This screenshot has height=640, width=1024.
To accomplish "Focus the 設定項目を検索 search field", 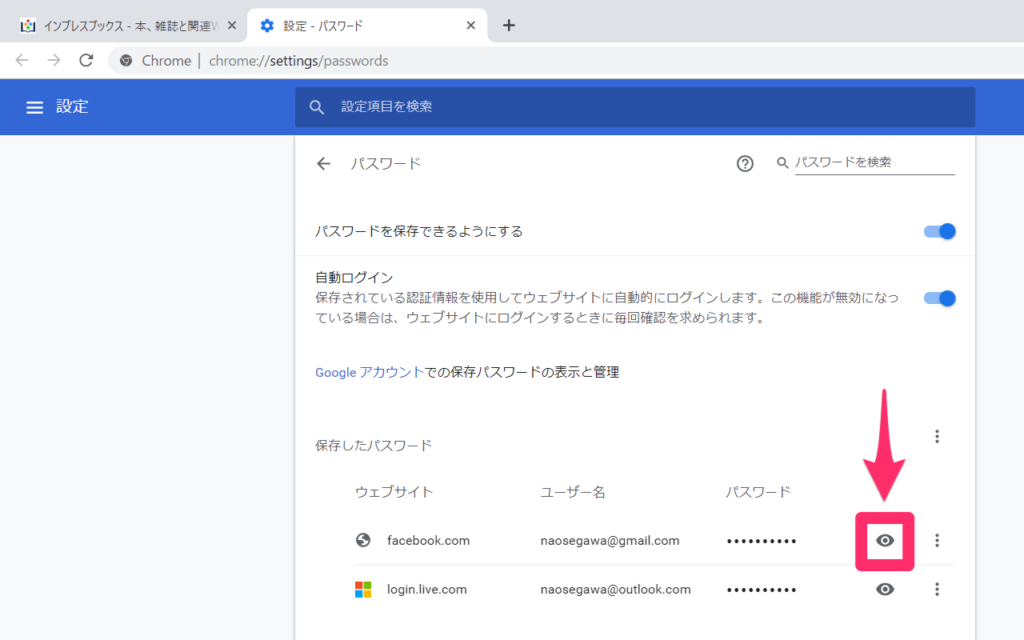I will click(635, 107).
